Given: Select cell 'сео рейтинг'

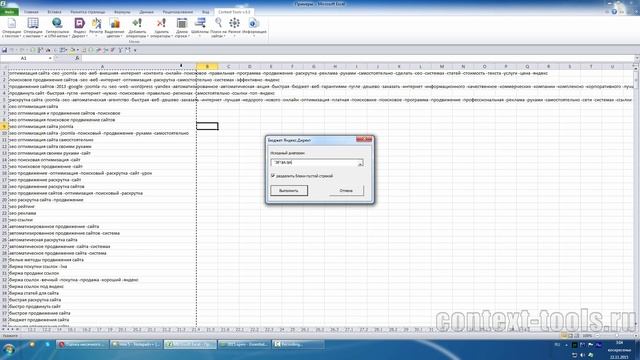Looking at the screenshot, I should pos(102,207).
